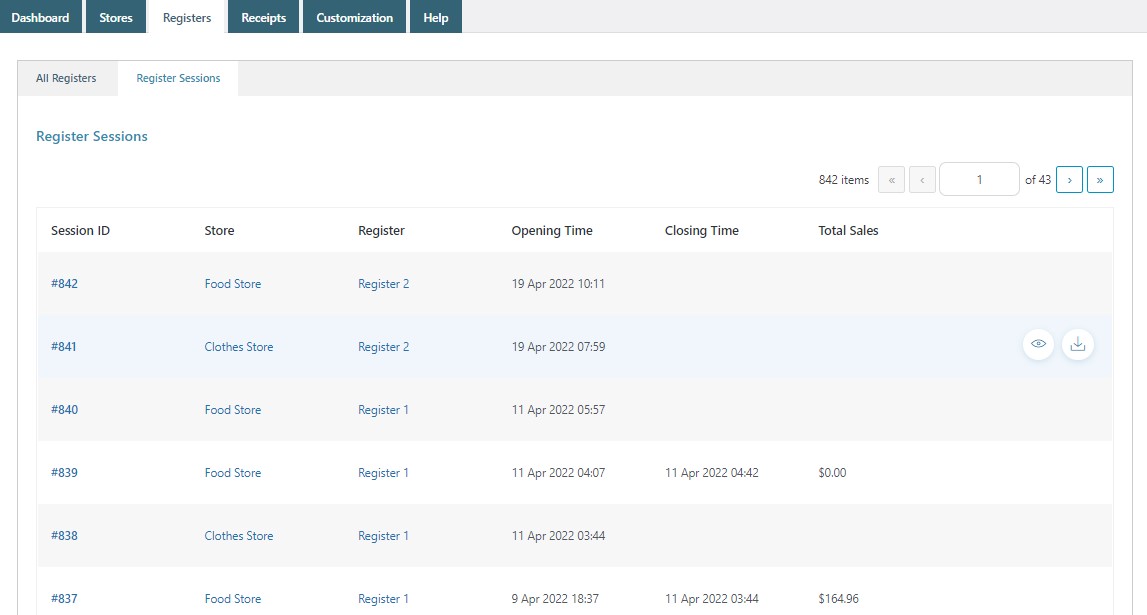The width and height of the screenshot is (1147, 615).
Task: Click the page number input field
Action: point(979,180)
